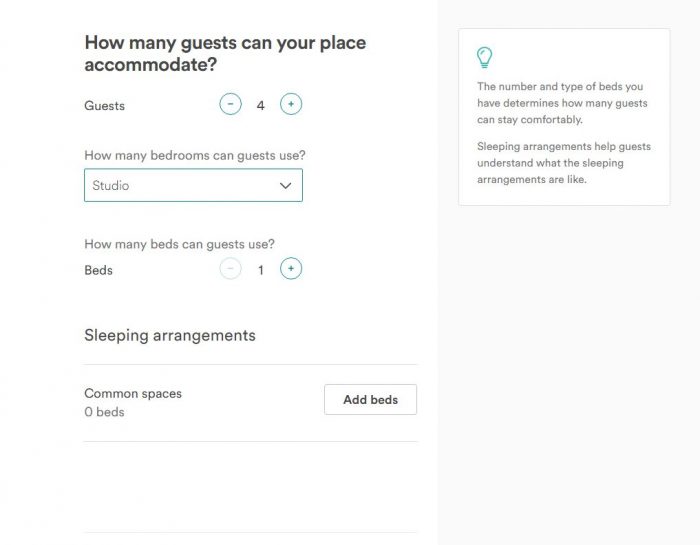Click the Guests label
700x545 pixels.
pos(104,106)
